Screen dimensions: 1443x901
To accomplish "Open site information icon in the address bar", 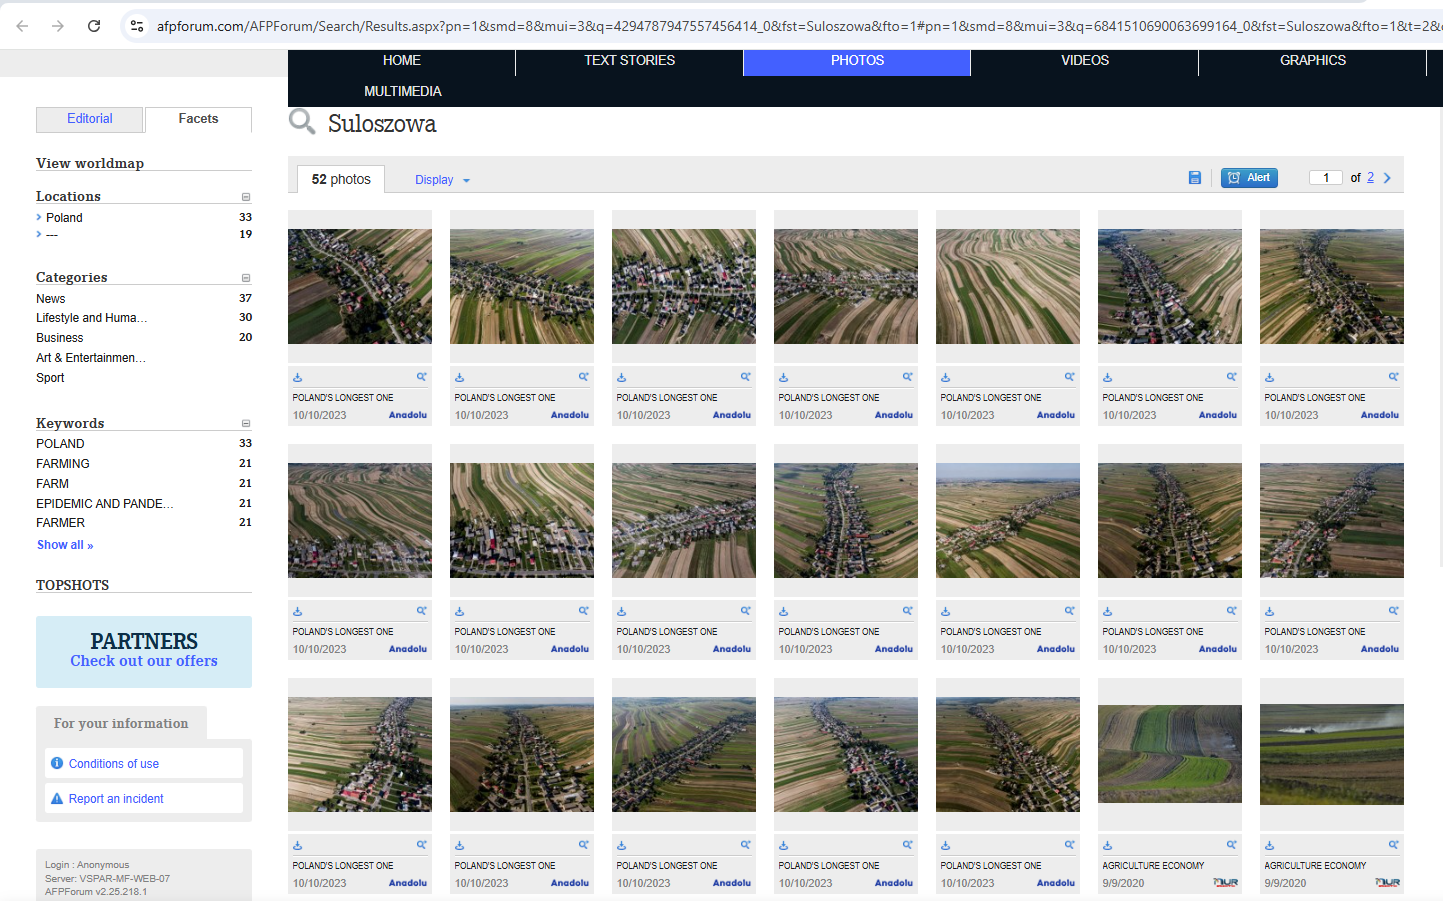I will coord(137,26).
